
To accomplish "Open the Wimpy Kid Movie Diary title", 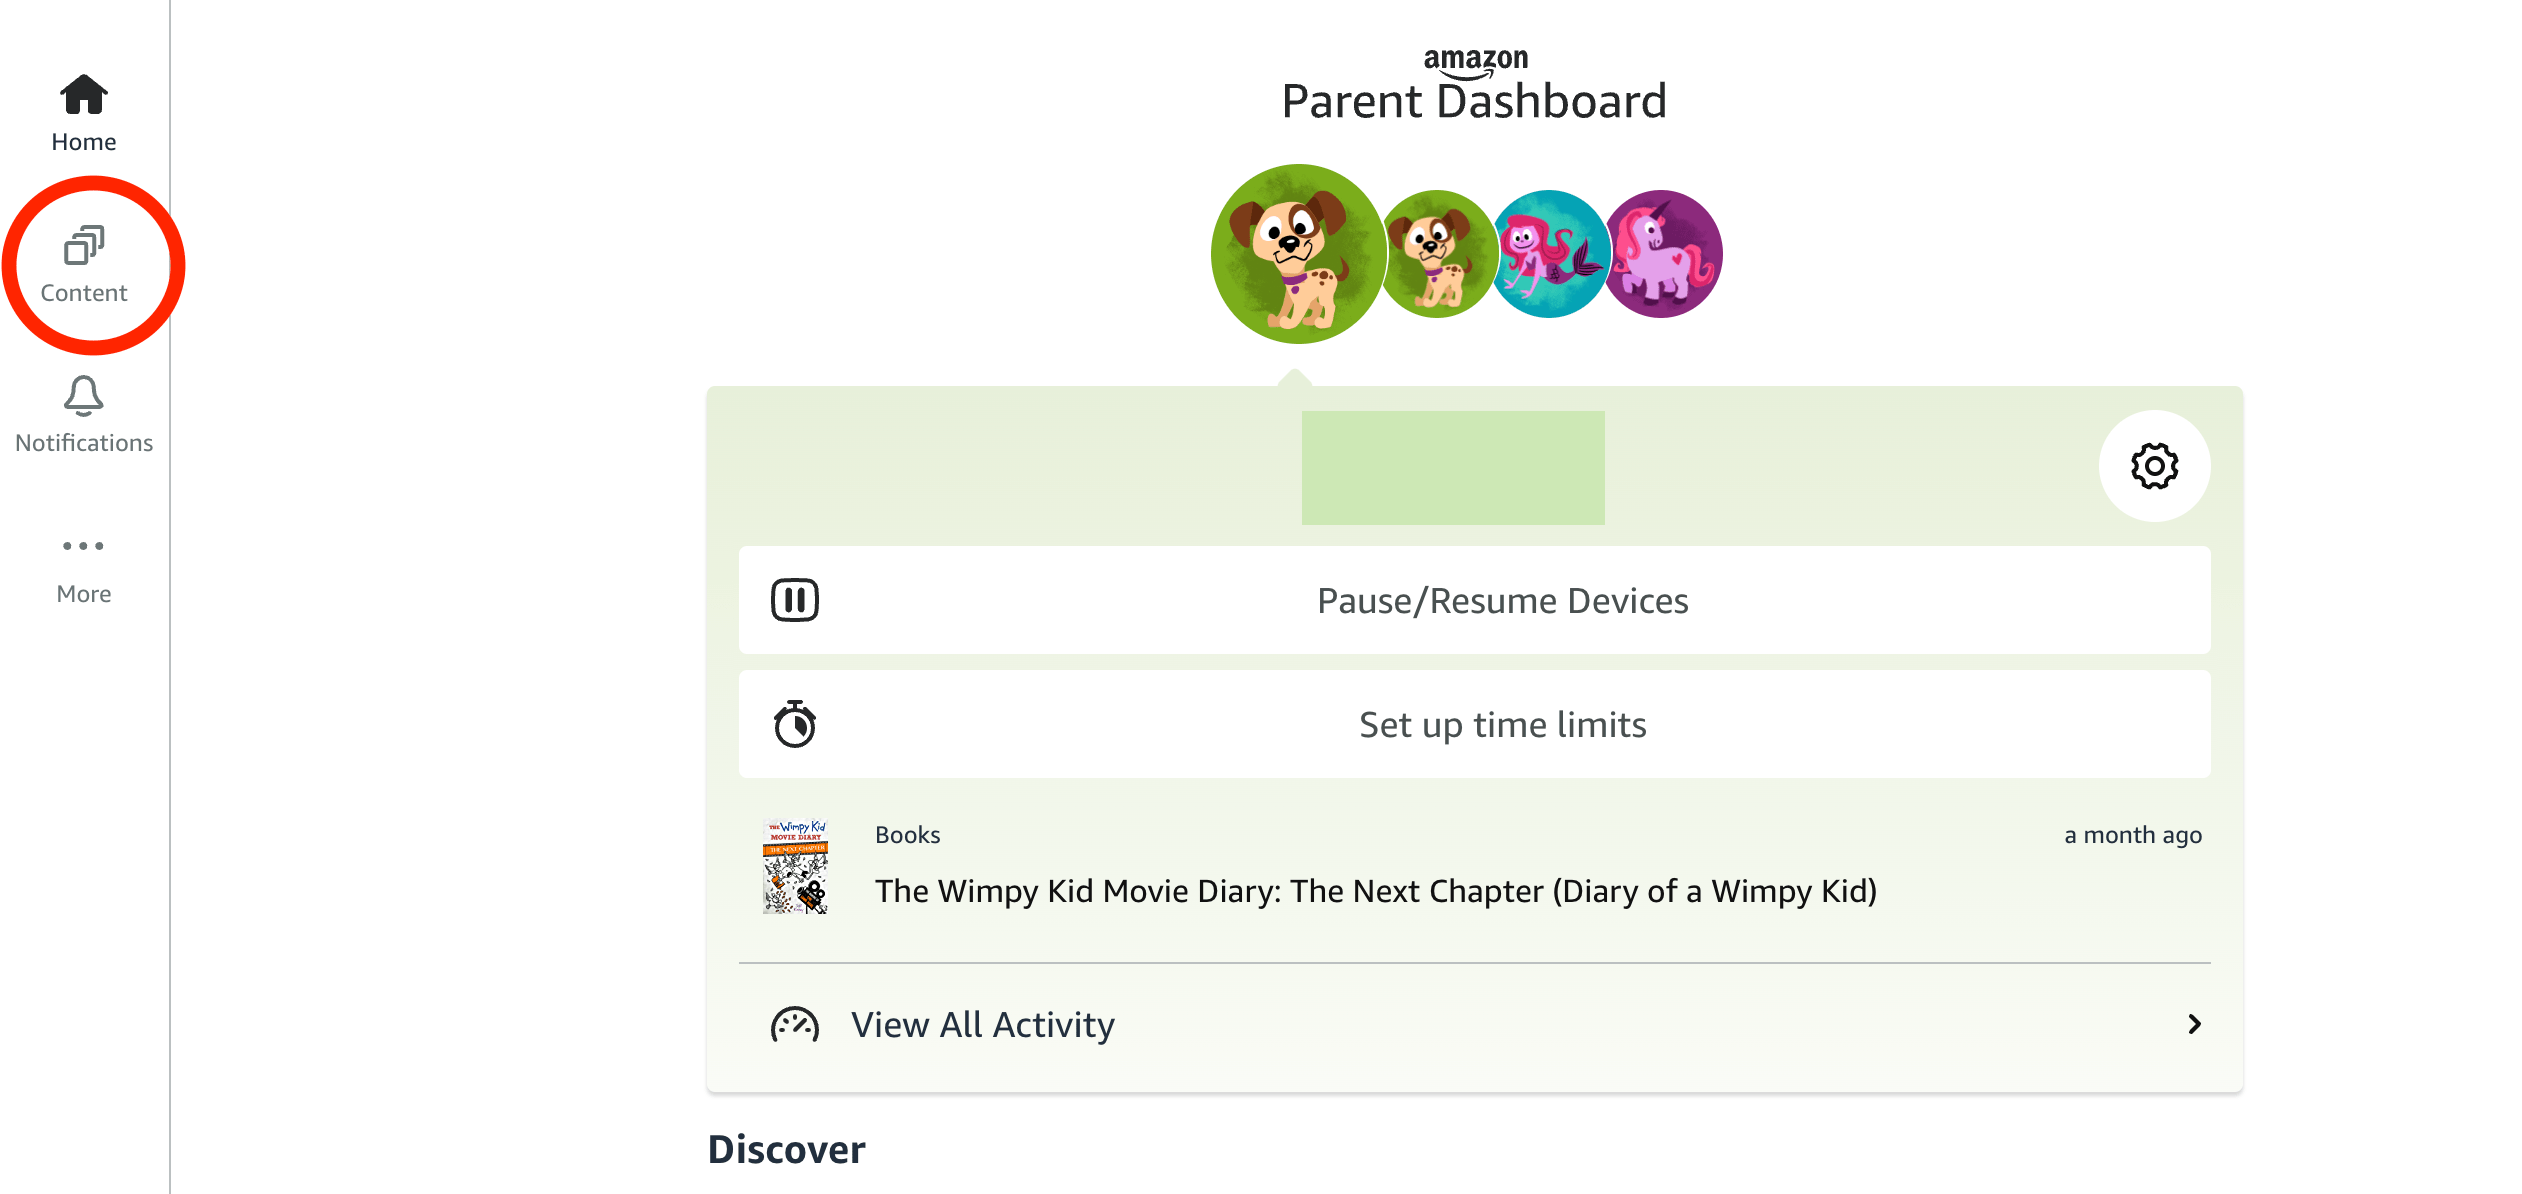I will click(1375, 891).
